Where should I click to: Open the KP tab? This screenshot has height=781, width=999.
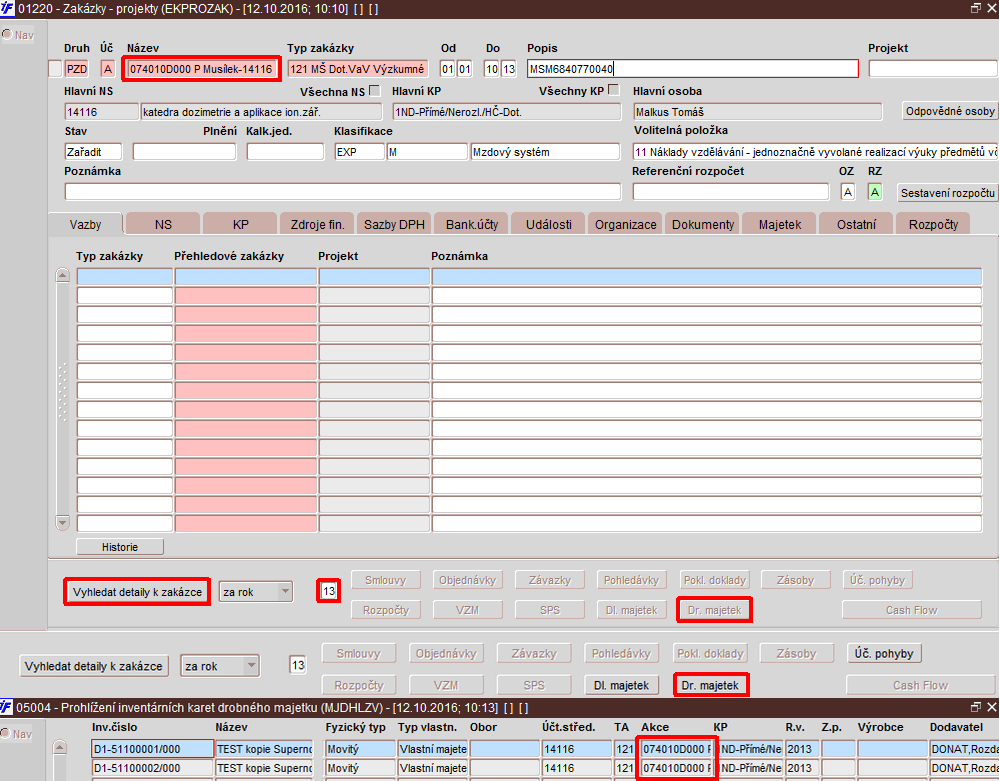pos(240,224)
